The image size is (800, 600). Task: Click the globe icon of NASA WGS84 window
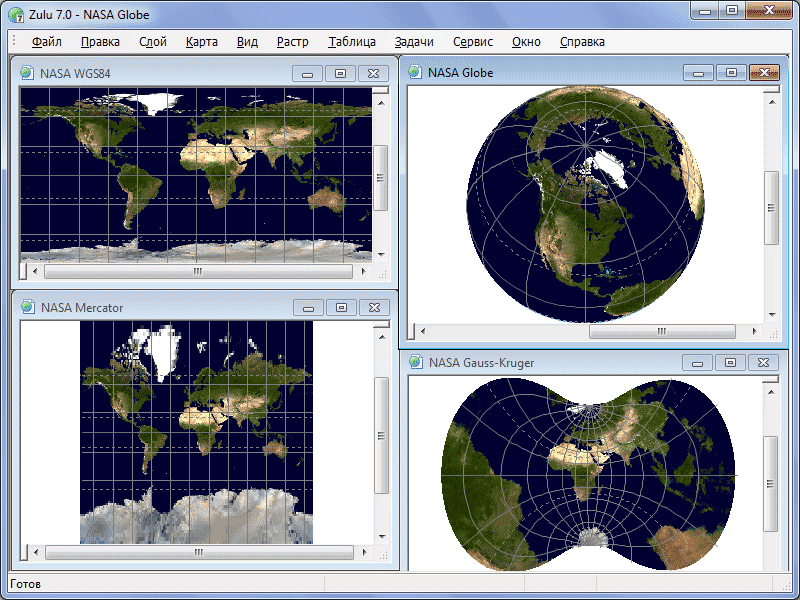pyautogui.click(x=27, y=73)
